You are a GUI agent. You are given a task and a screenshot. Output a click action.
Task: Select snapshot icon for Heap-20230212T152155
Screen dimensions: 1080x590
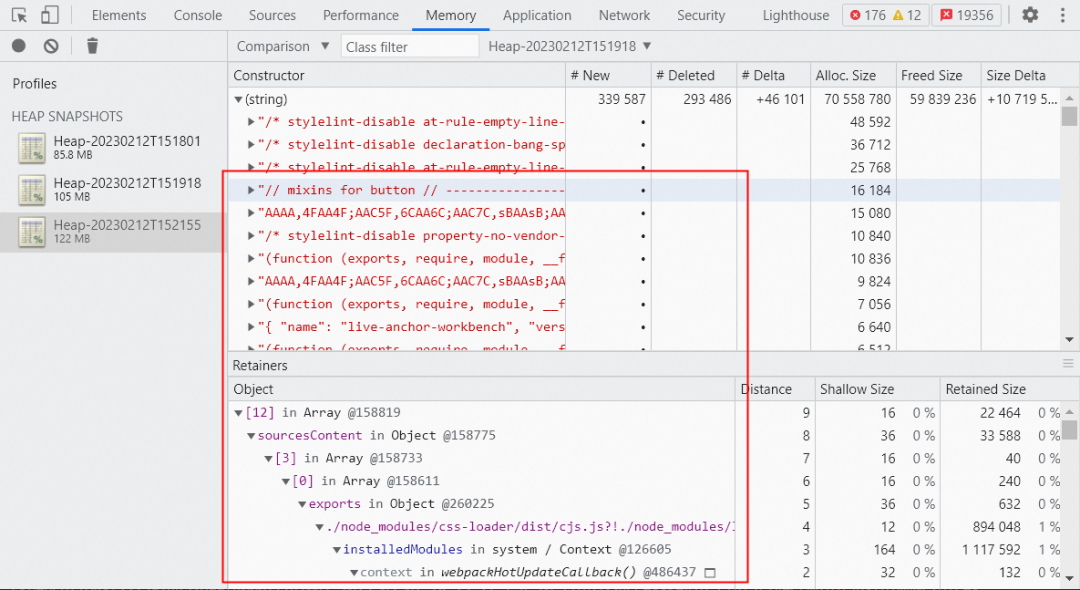[32, 232]
